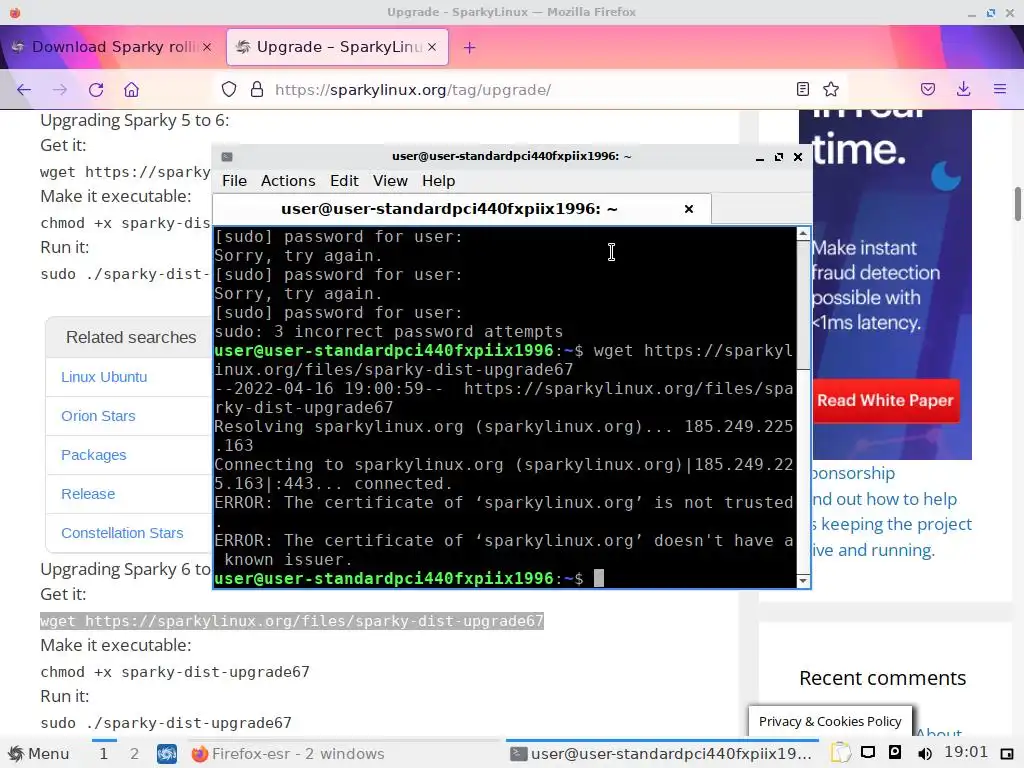The height and width of the screenshot is (768, 1024).
Task: Close the terminal window
Action: [797, 157]
